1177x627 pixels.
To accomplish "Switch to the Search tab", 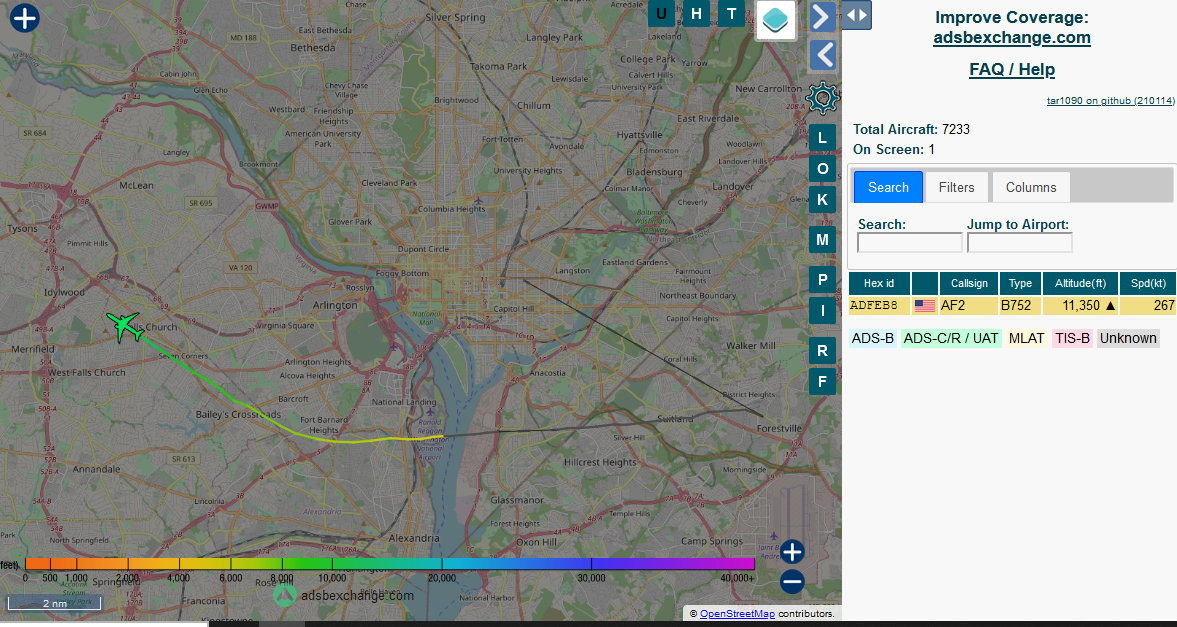I will click(x=888, y=187).
